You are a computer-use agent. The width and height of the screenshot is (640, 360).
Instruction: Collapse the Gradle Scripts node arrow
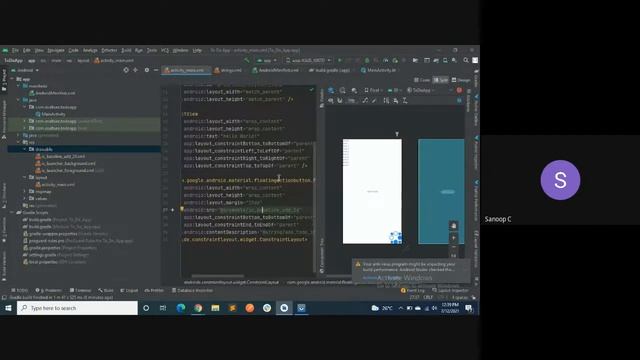(11, 213)
